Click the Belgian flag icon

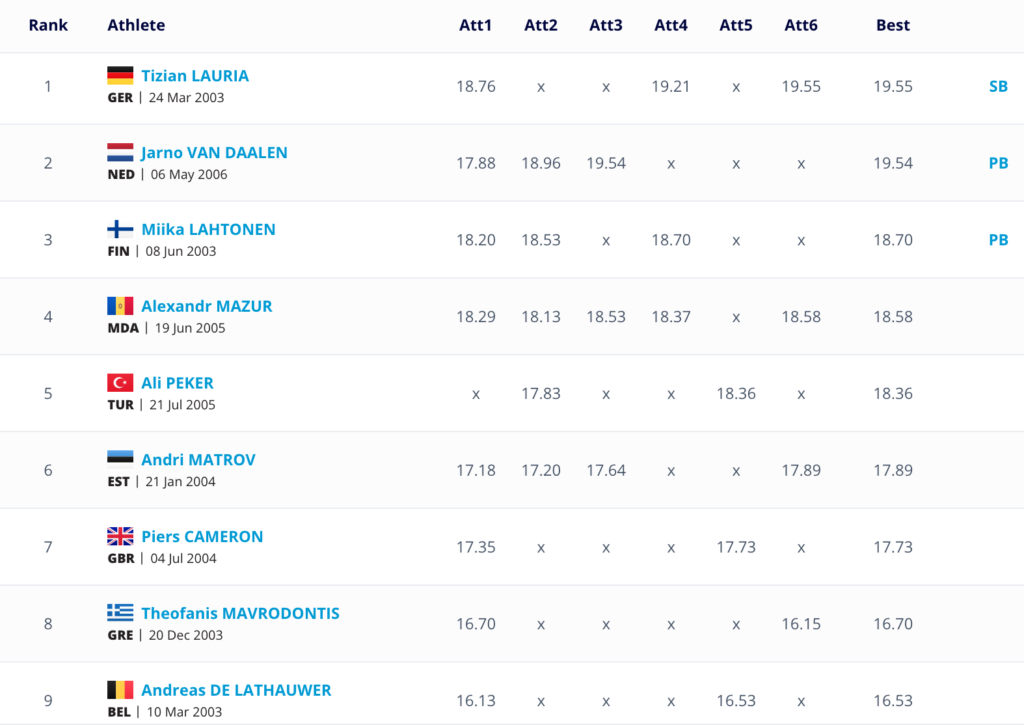pos(120,690)
